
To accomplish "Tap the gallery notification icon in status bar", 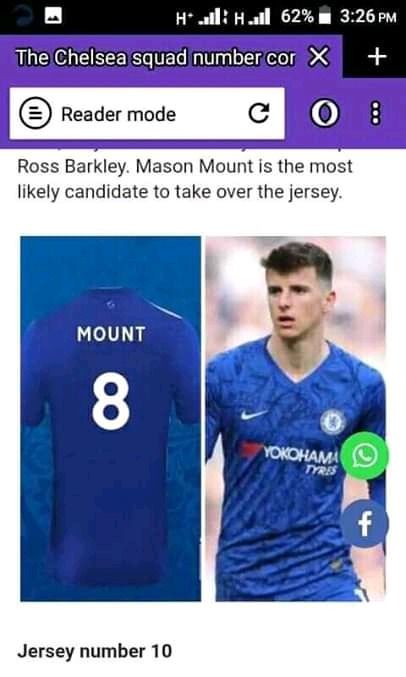I will [x=53, y=16].
